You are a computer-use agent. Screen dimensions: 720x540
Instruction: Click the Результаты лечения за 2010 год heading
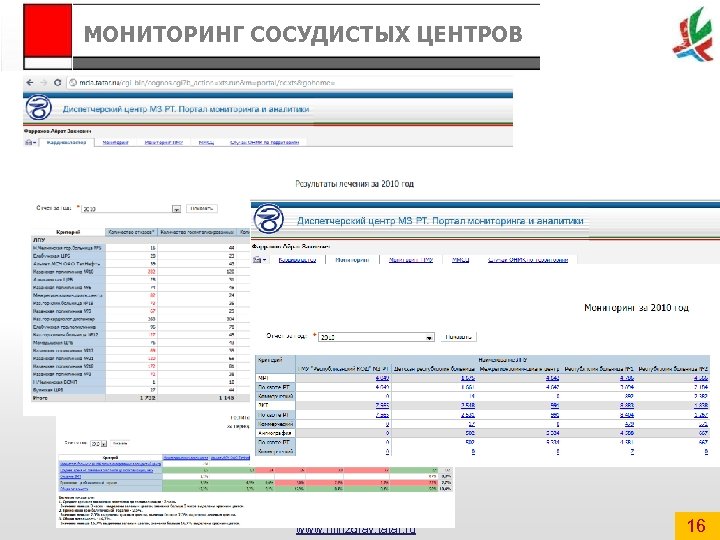pyautogui.click(x=354, y=184)
